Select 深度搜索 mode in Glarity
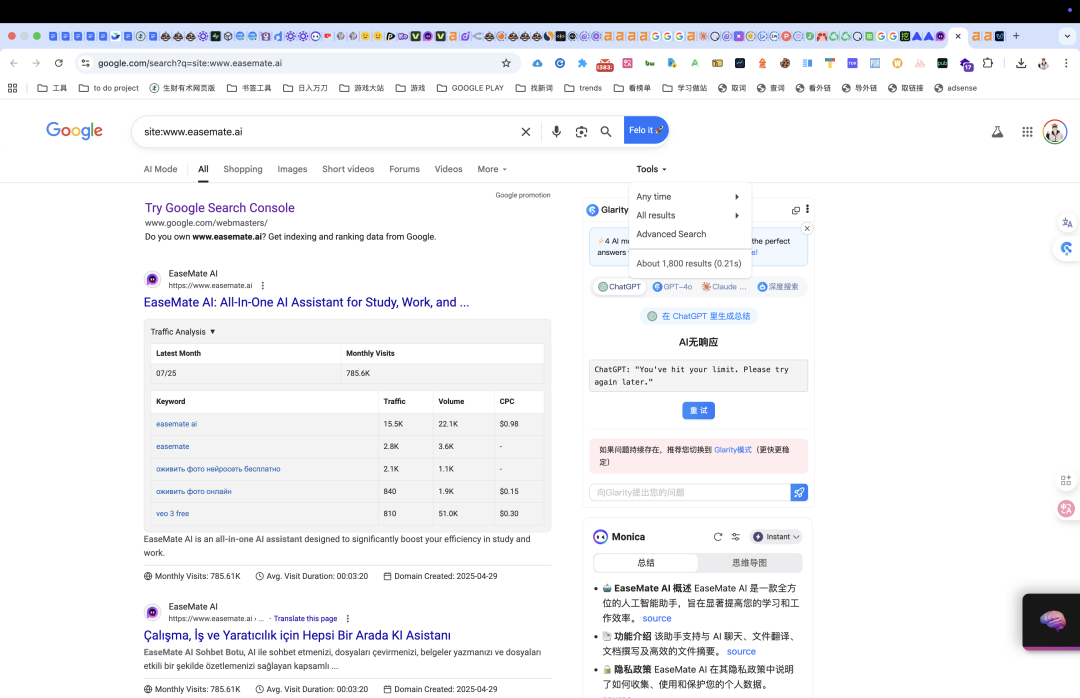This screenshot has height=698, width=1080. [778, 287]
